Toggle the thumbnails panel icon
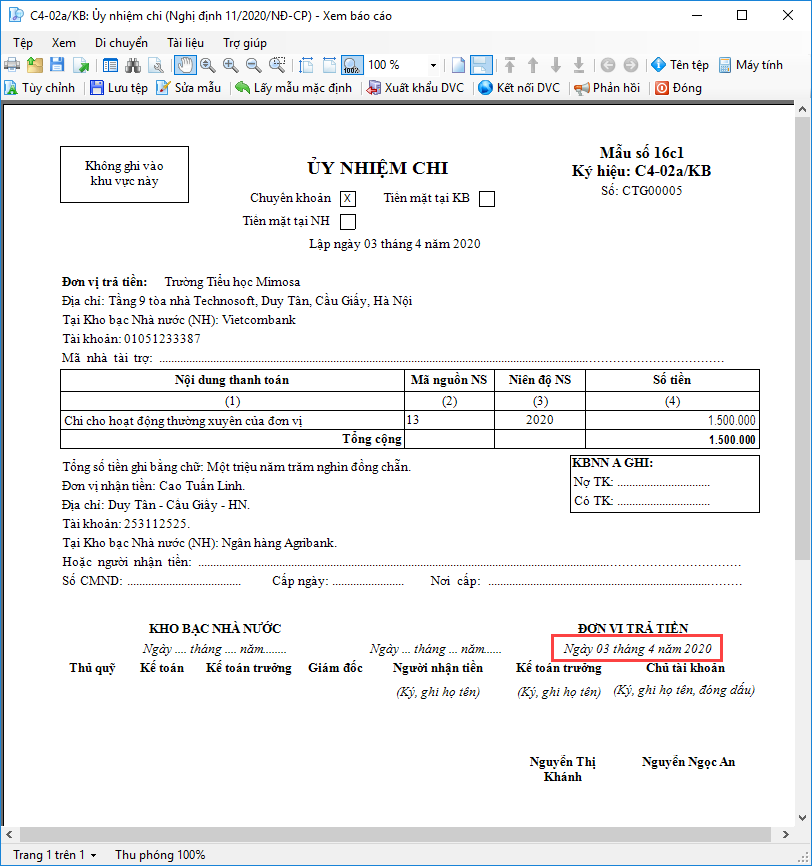This screenshot has height=866, width=812. [x=110, y=65]
